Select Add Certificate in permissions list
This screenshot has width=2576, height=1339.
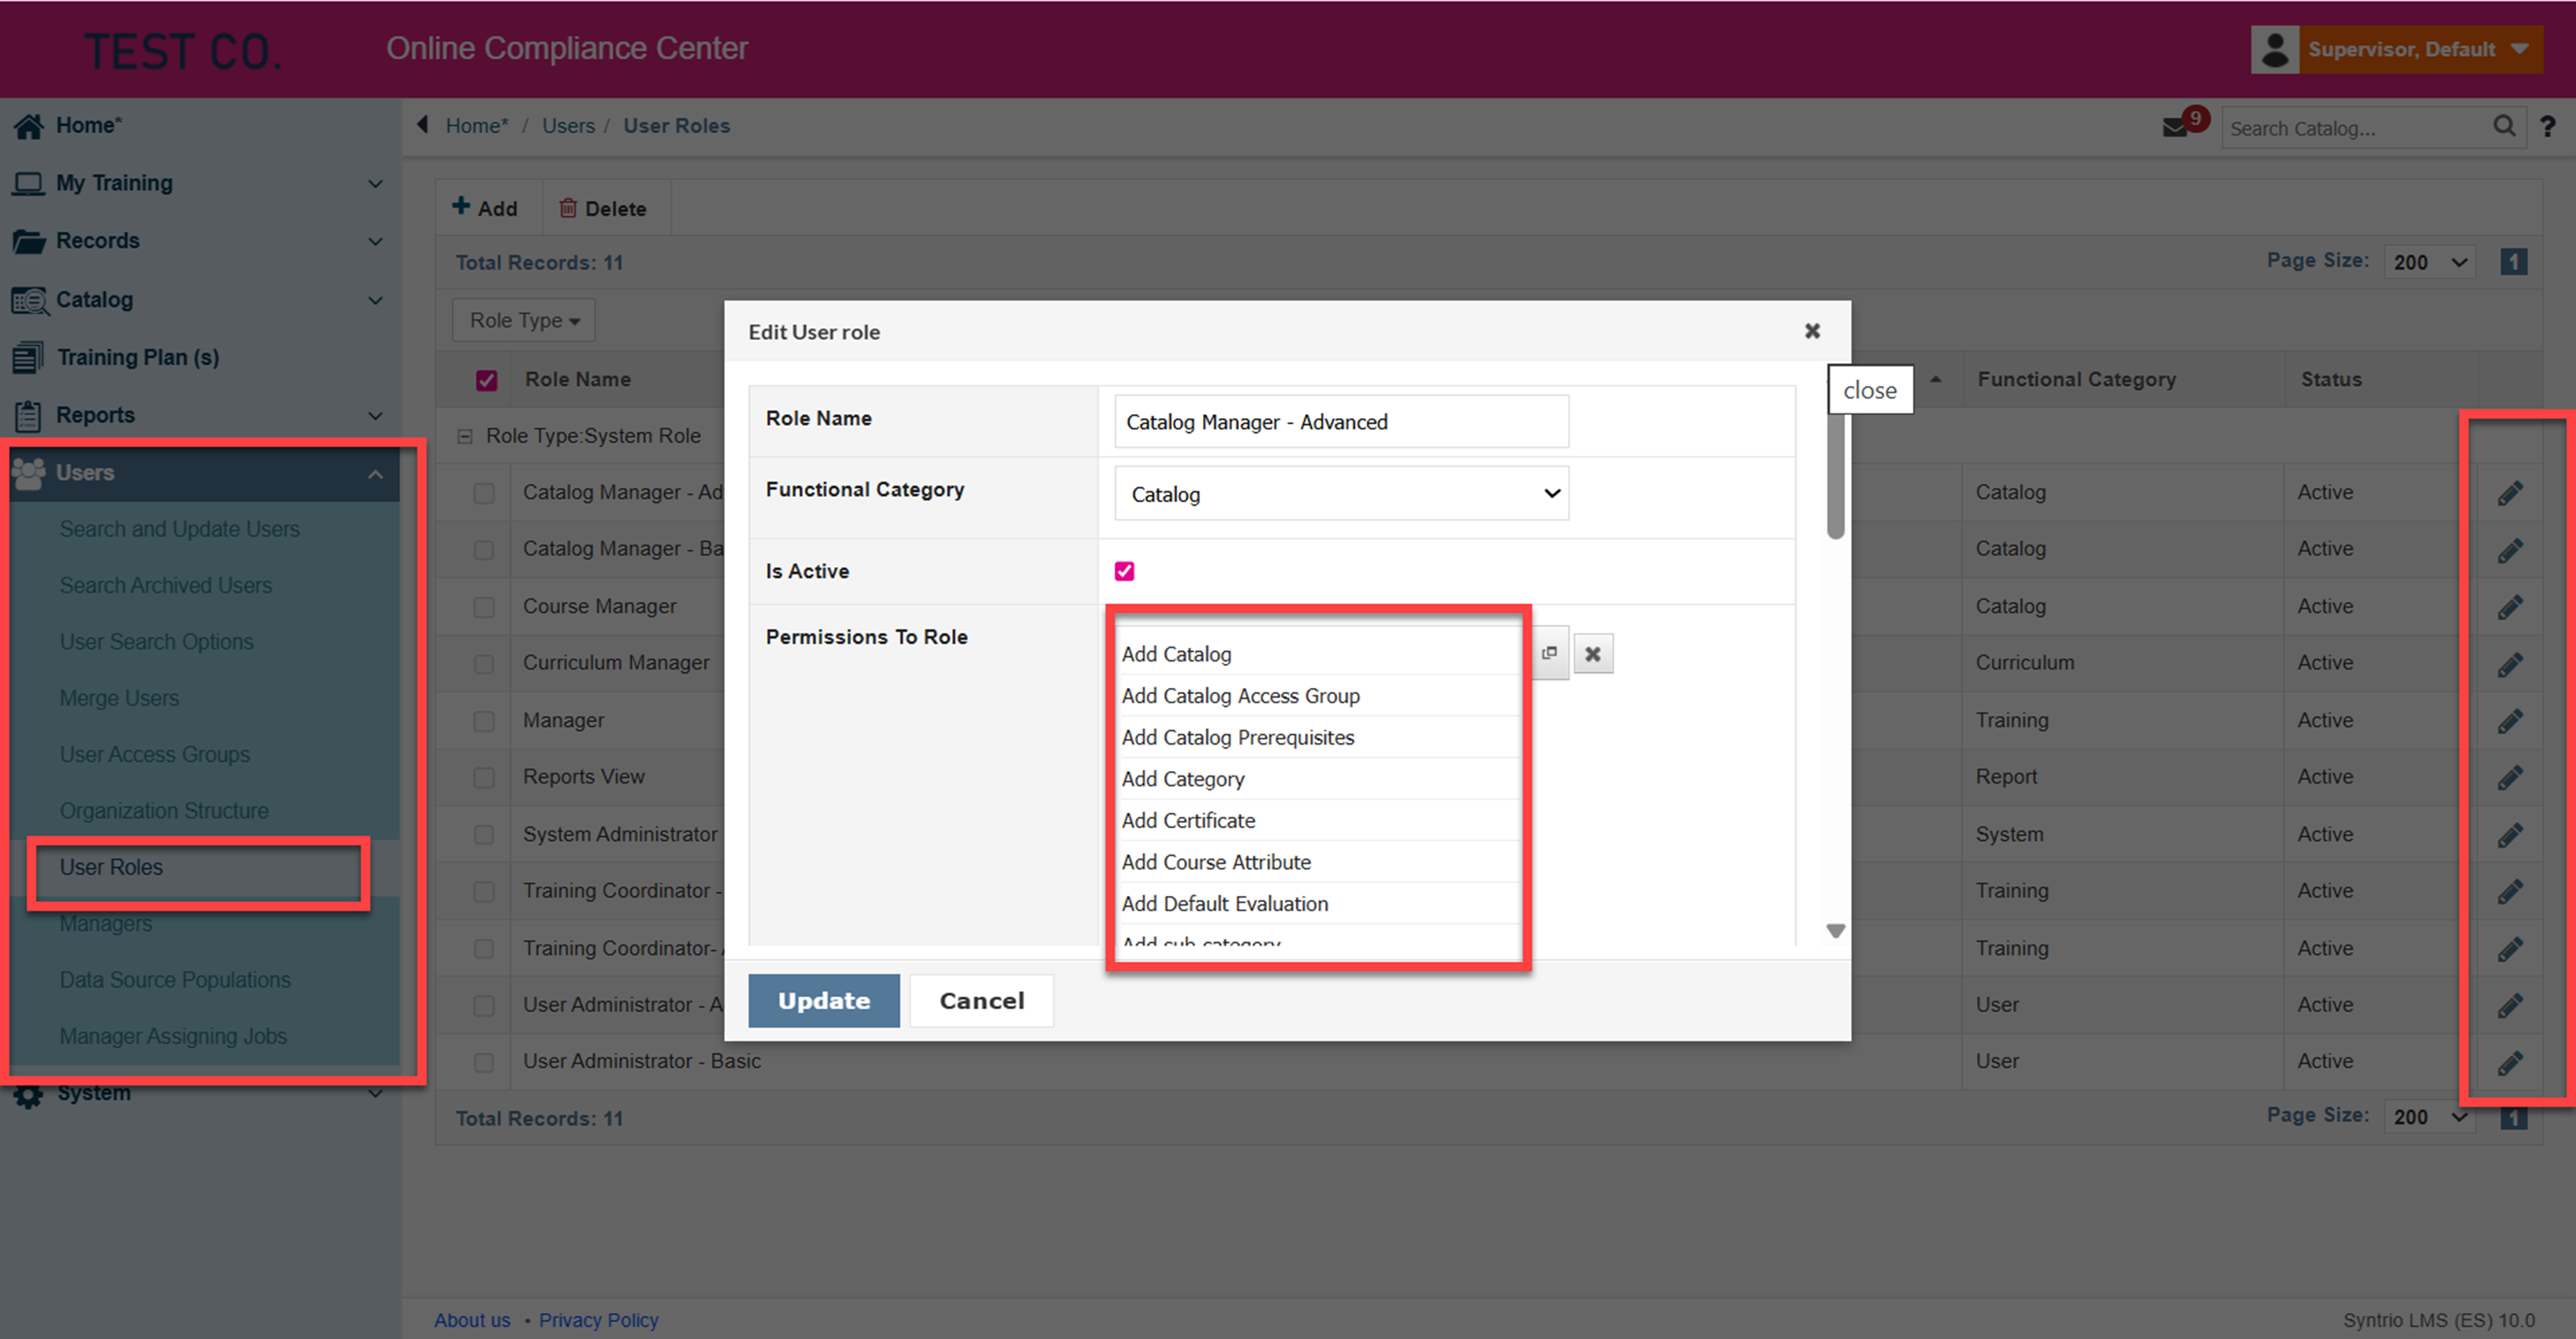click(1188, 820)
